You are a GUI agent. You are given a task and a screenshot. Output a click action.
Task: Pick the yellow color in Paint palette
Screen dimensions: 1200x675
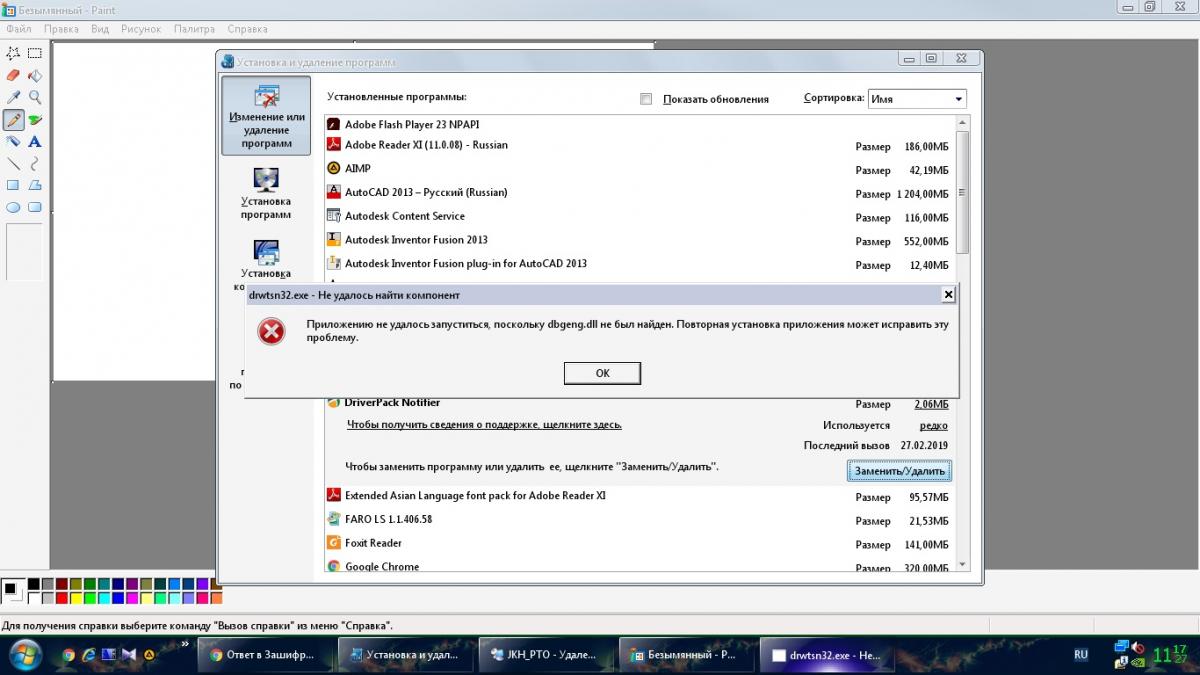coord(76,598)
